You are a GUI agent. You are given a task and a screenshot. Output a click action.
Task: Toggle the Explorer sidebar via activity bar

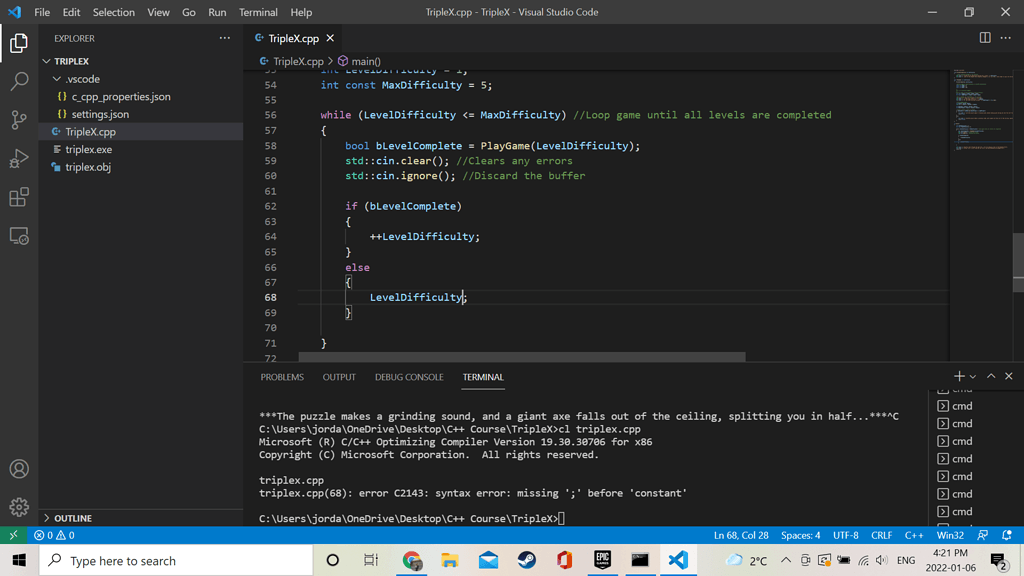click(x=18, y=43)
